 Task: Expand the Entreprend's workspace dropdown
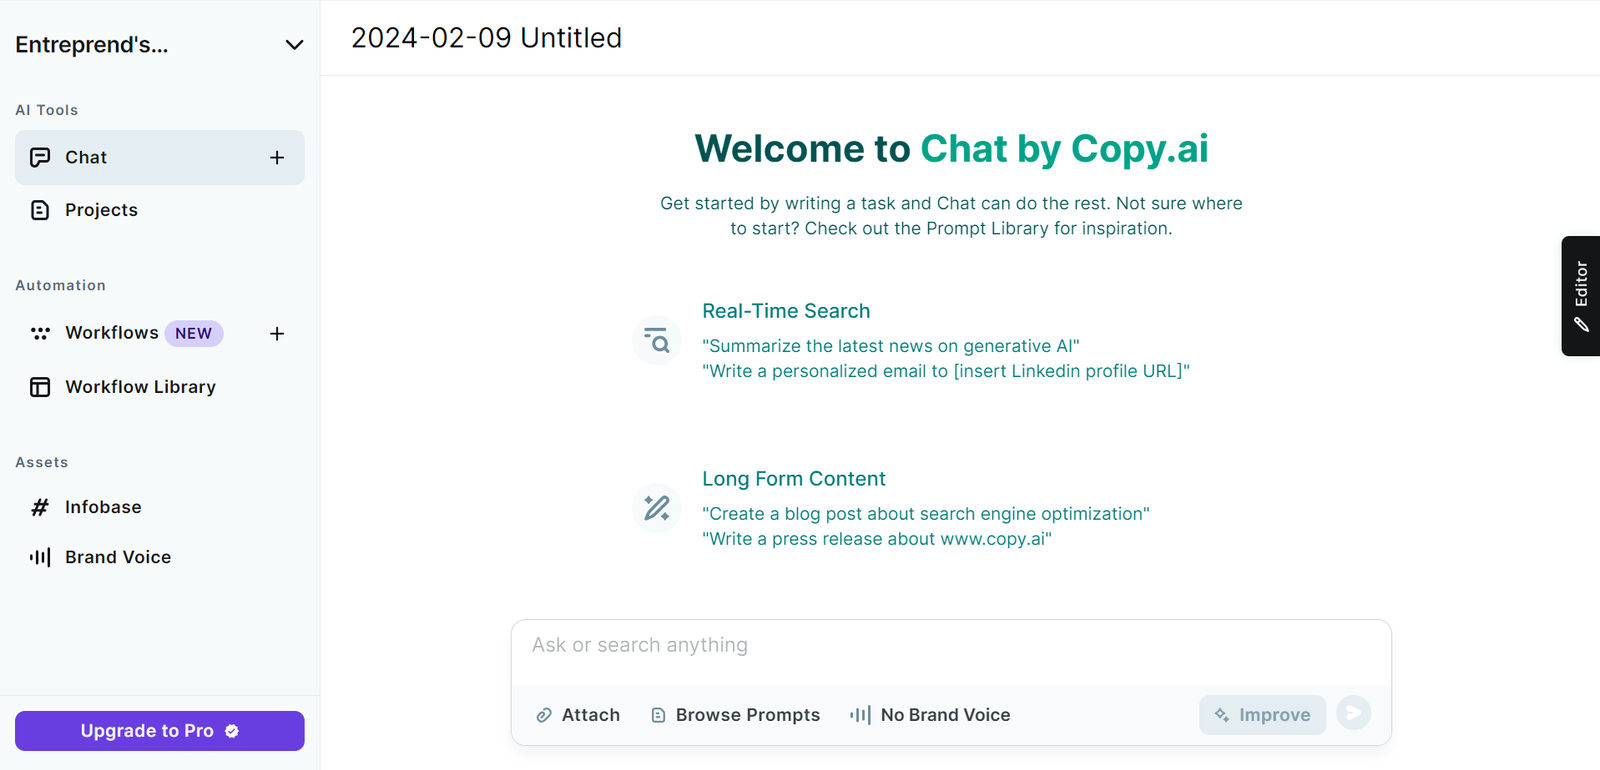point(294,45)
